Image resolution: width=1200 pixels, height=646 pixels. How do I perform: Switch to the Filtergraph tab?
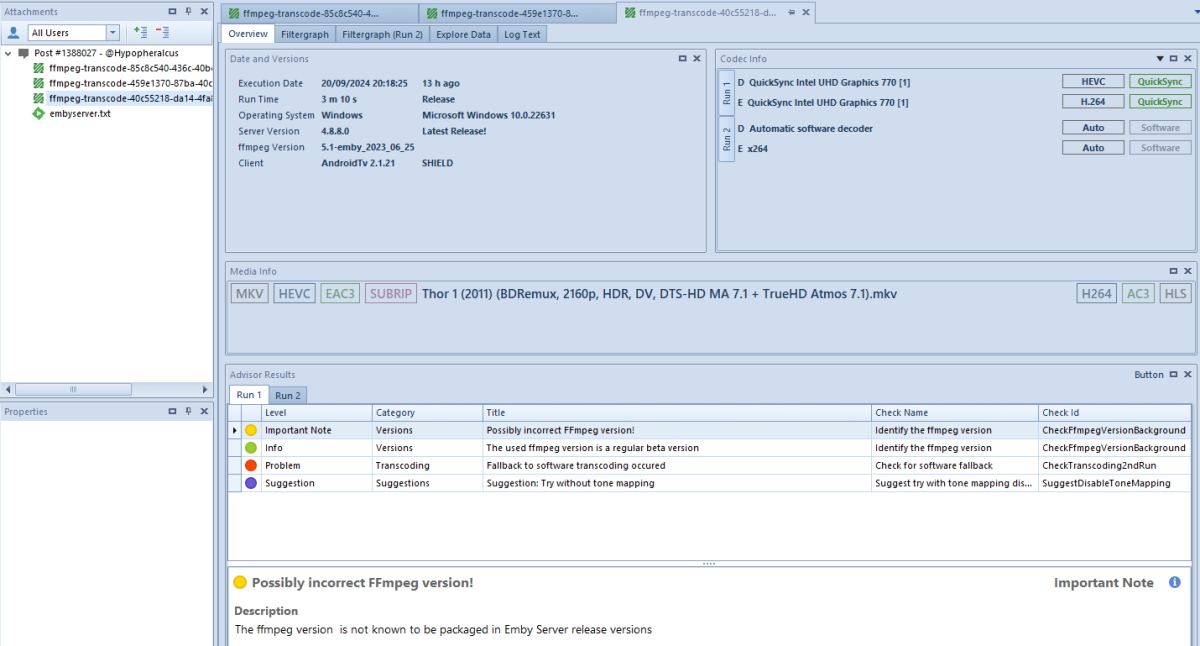305,34
